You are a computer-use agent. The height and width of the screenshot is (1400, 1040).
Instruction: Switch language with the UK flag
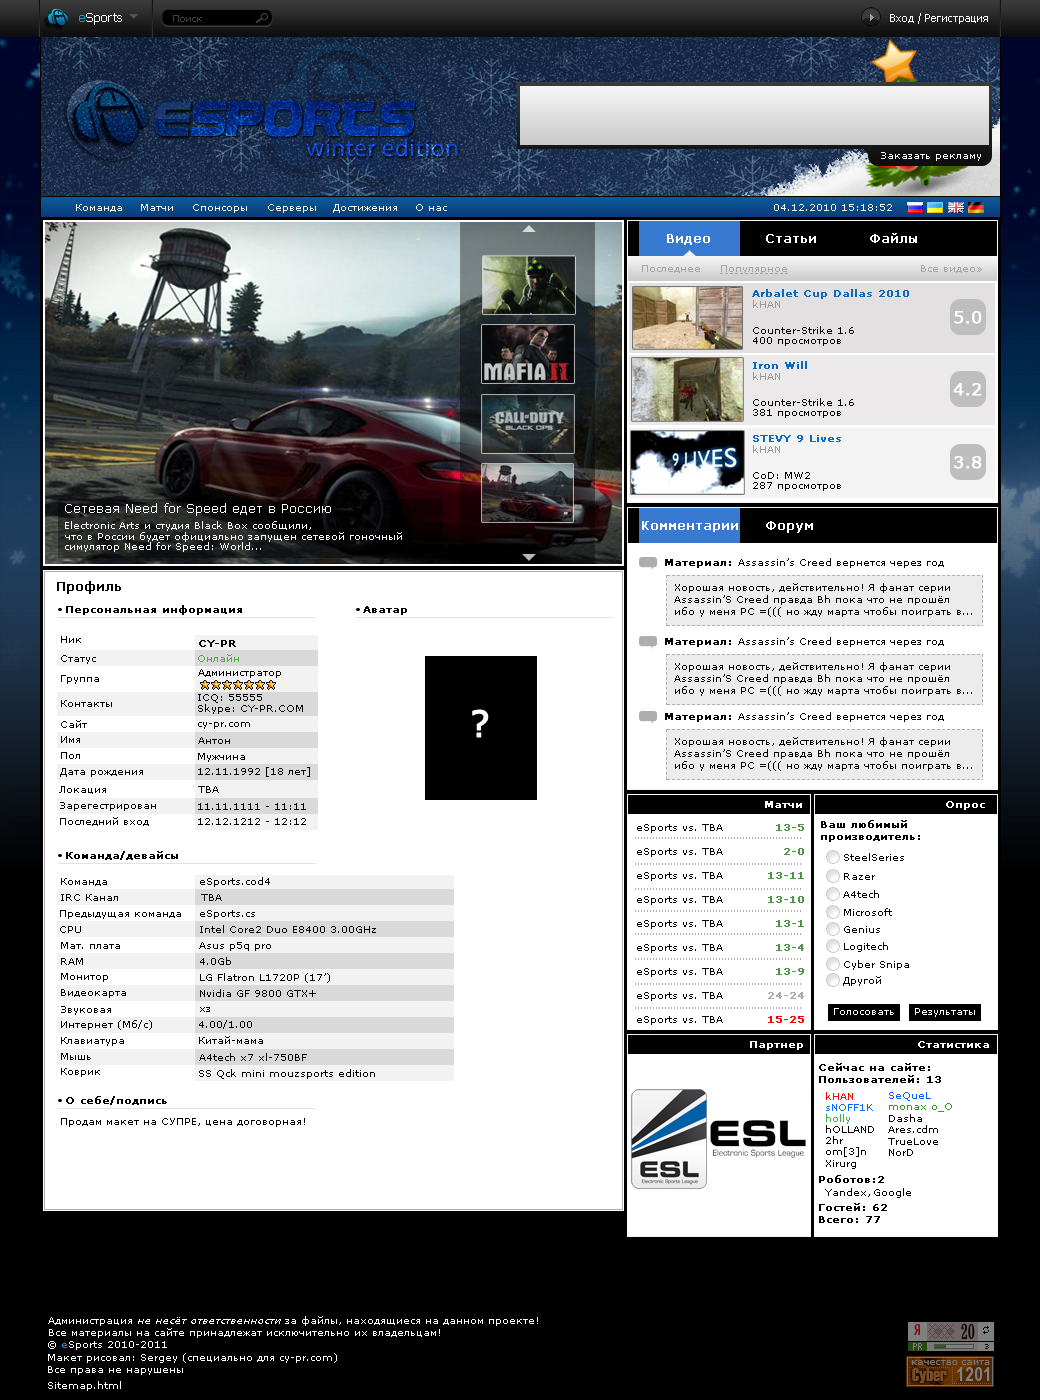(x=956, y=208)
